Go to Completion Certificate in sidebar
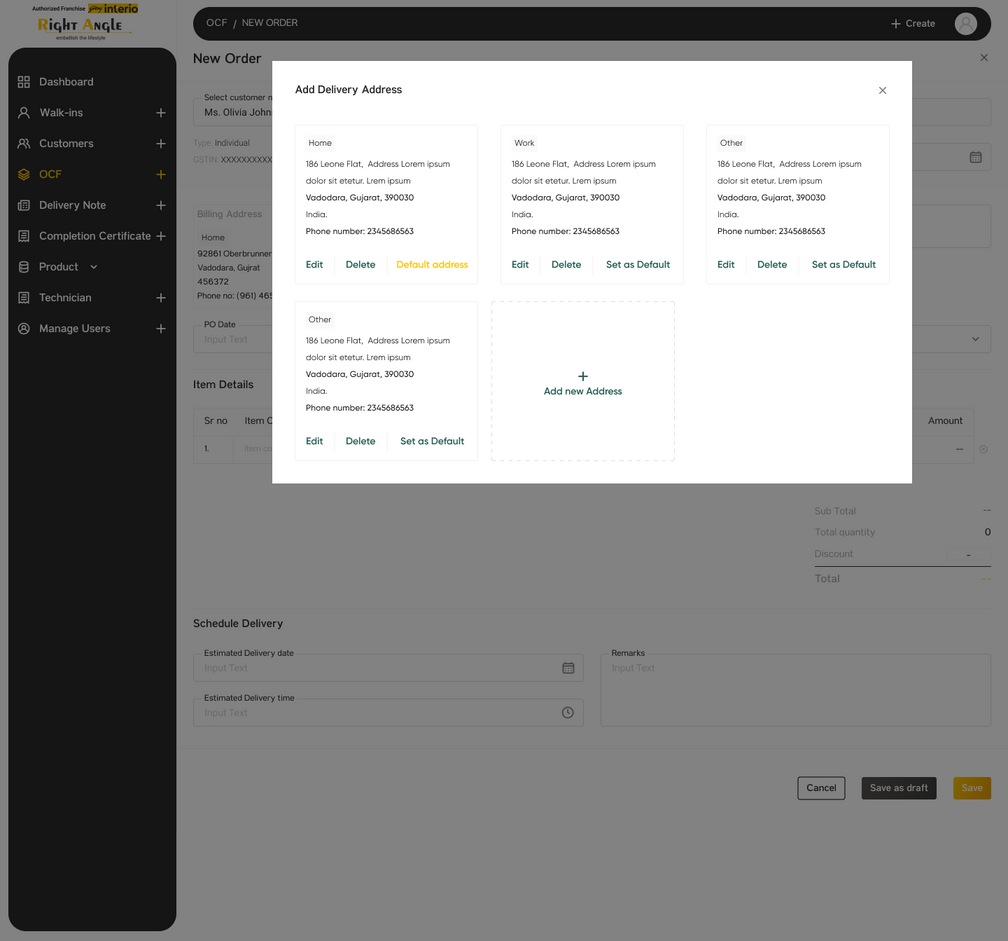This screenshot has height=941, width=1008. (94, 236)
